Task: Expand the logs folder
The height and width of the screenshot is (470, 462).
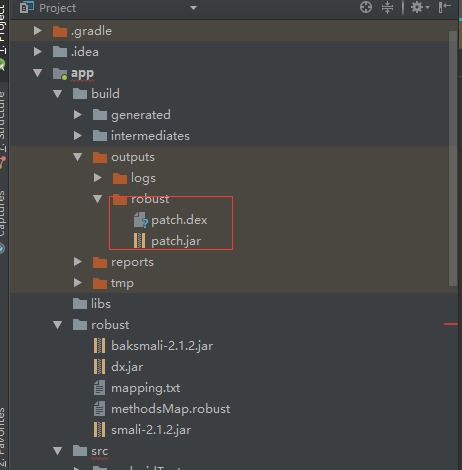Action: coord(98,178)
